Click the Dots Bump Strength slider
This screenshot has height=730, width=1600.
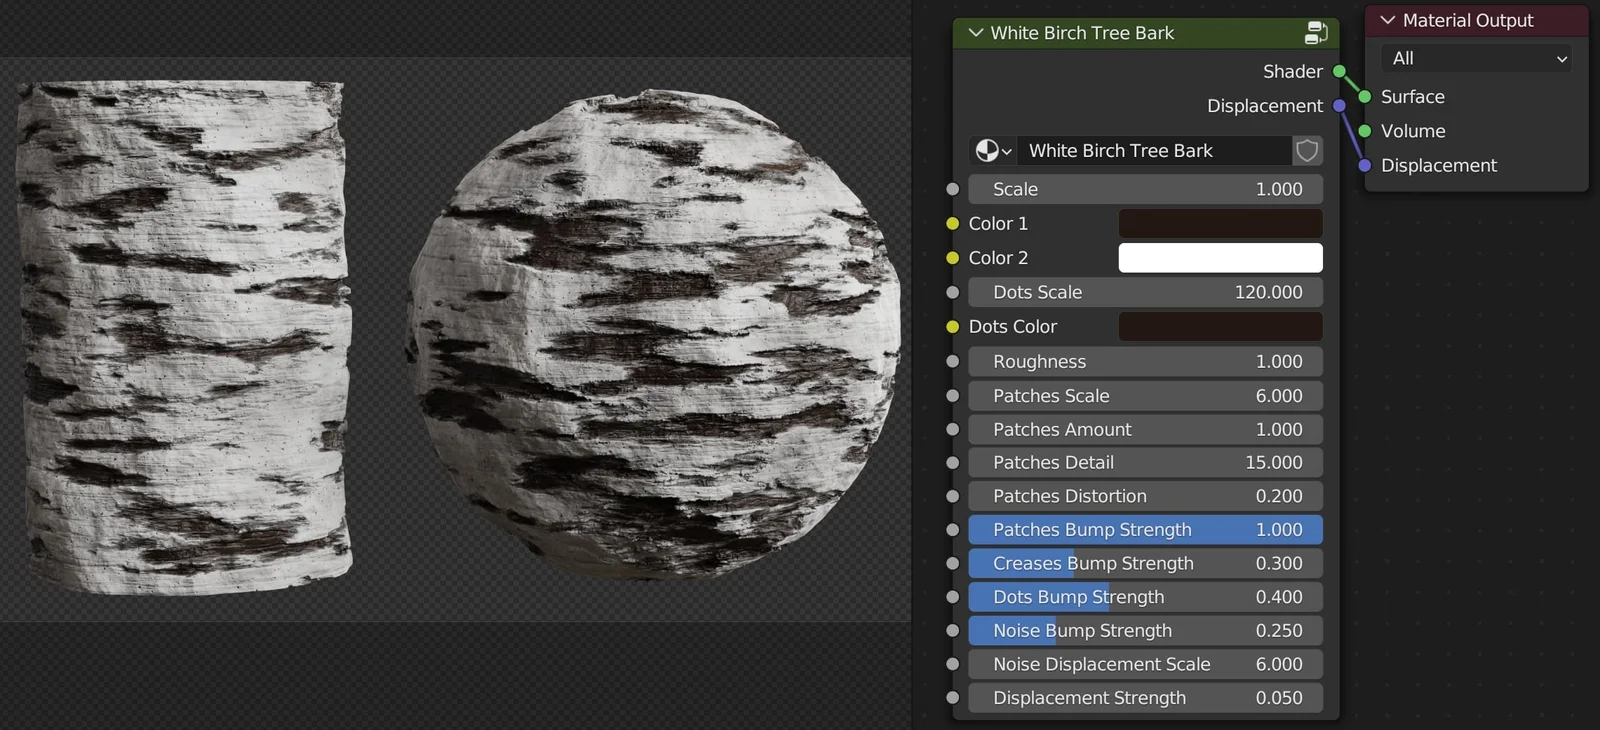click(1145, 597)
